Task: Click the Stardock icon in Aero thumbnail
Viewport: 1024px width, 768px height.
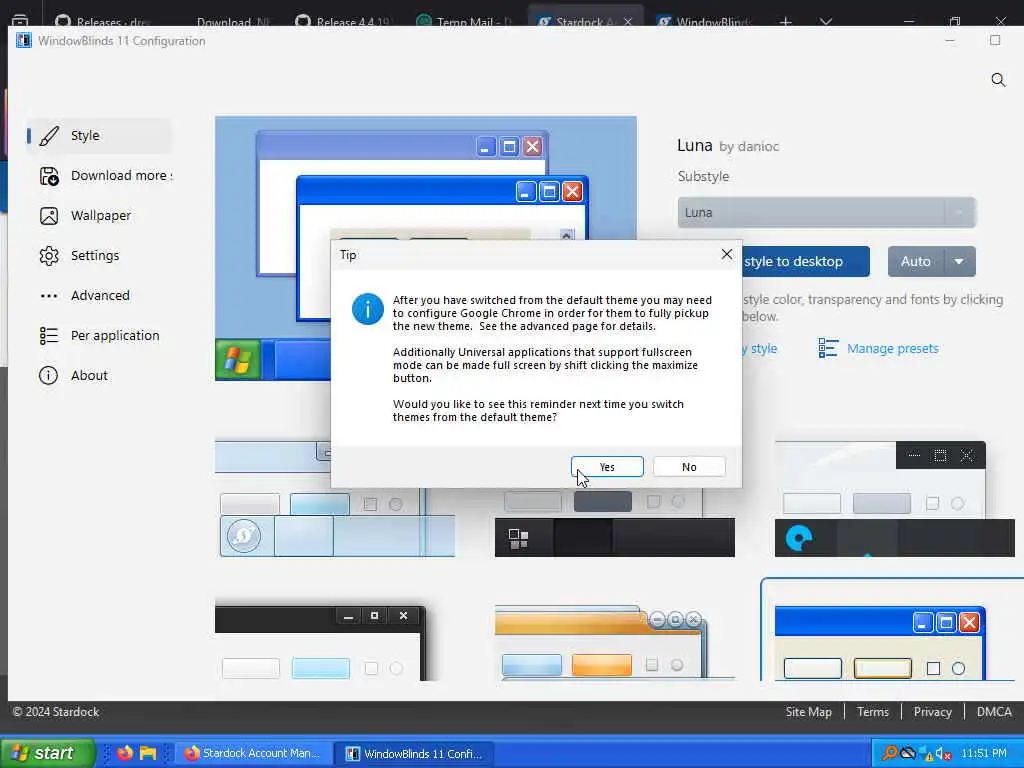Action: tap(244, 536)
